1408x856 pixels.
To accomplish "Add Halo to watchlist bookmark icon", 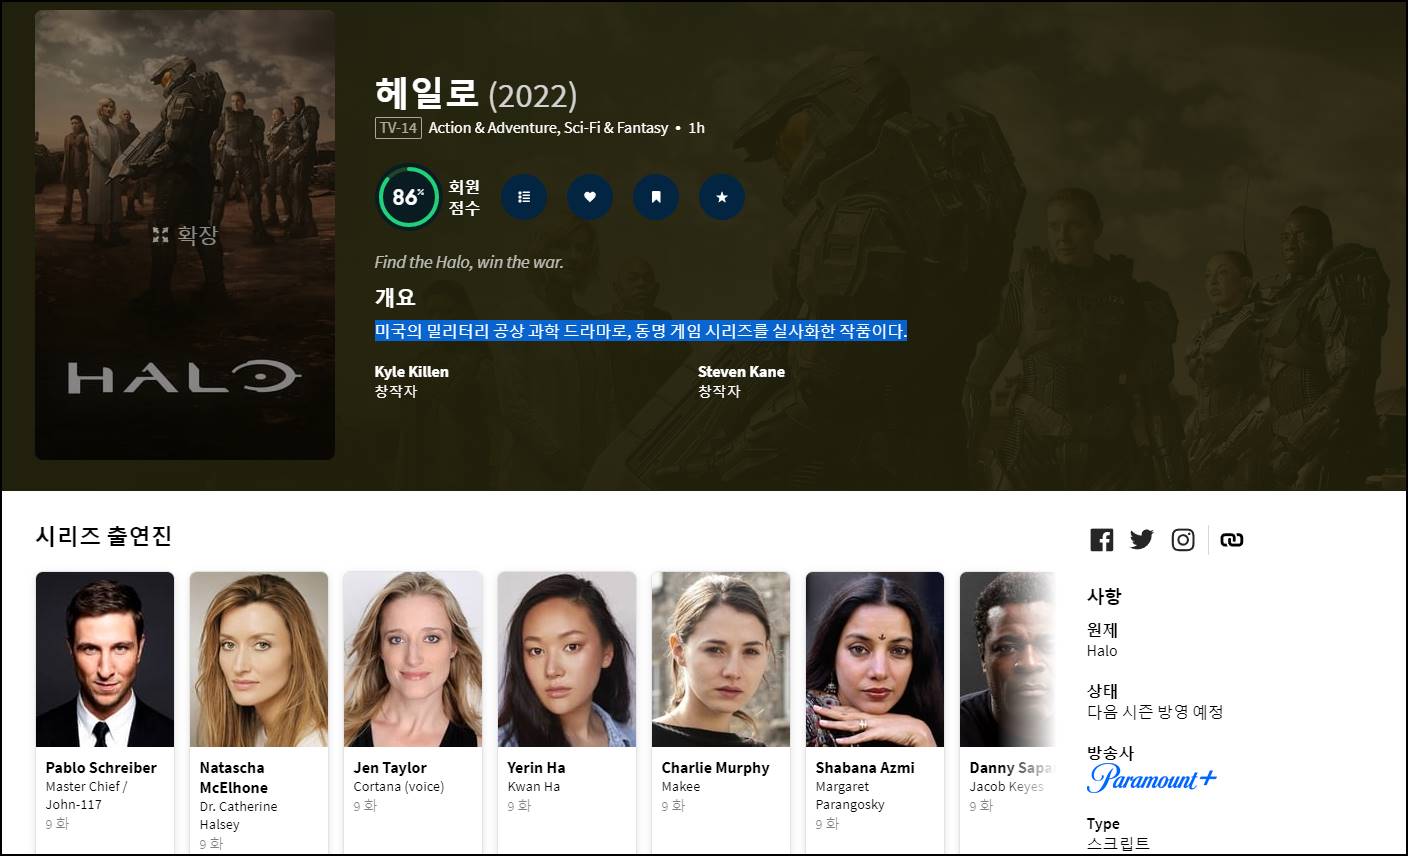I will (x=656, y=197).
